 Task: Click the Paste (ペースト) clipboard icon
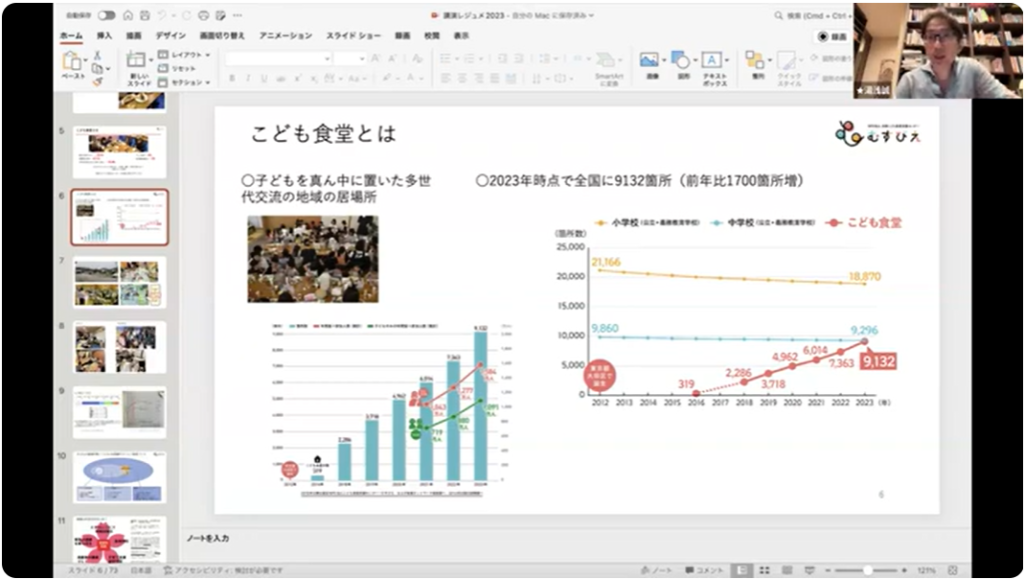click(71, 61)
